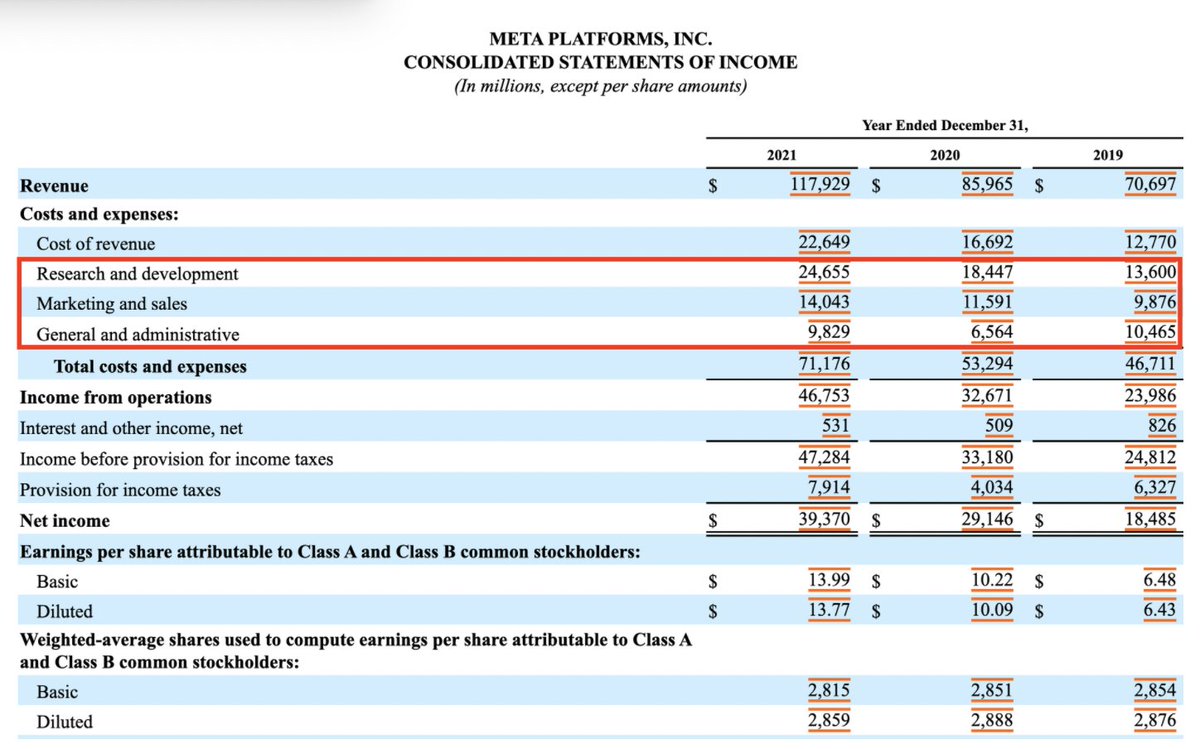The image size is (1200, 749).
Task: Select 2020 cost of revenue 16,692
Action: [x=987, y=242]
